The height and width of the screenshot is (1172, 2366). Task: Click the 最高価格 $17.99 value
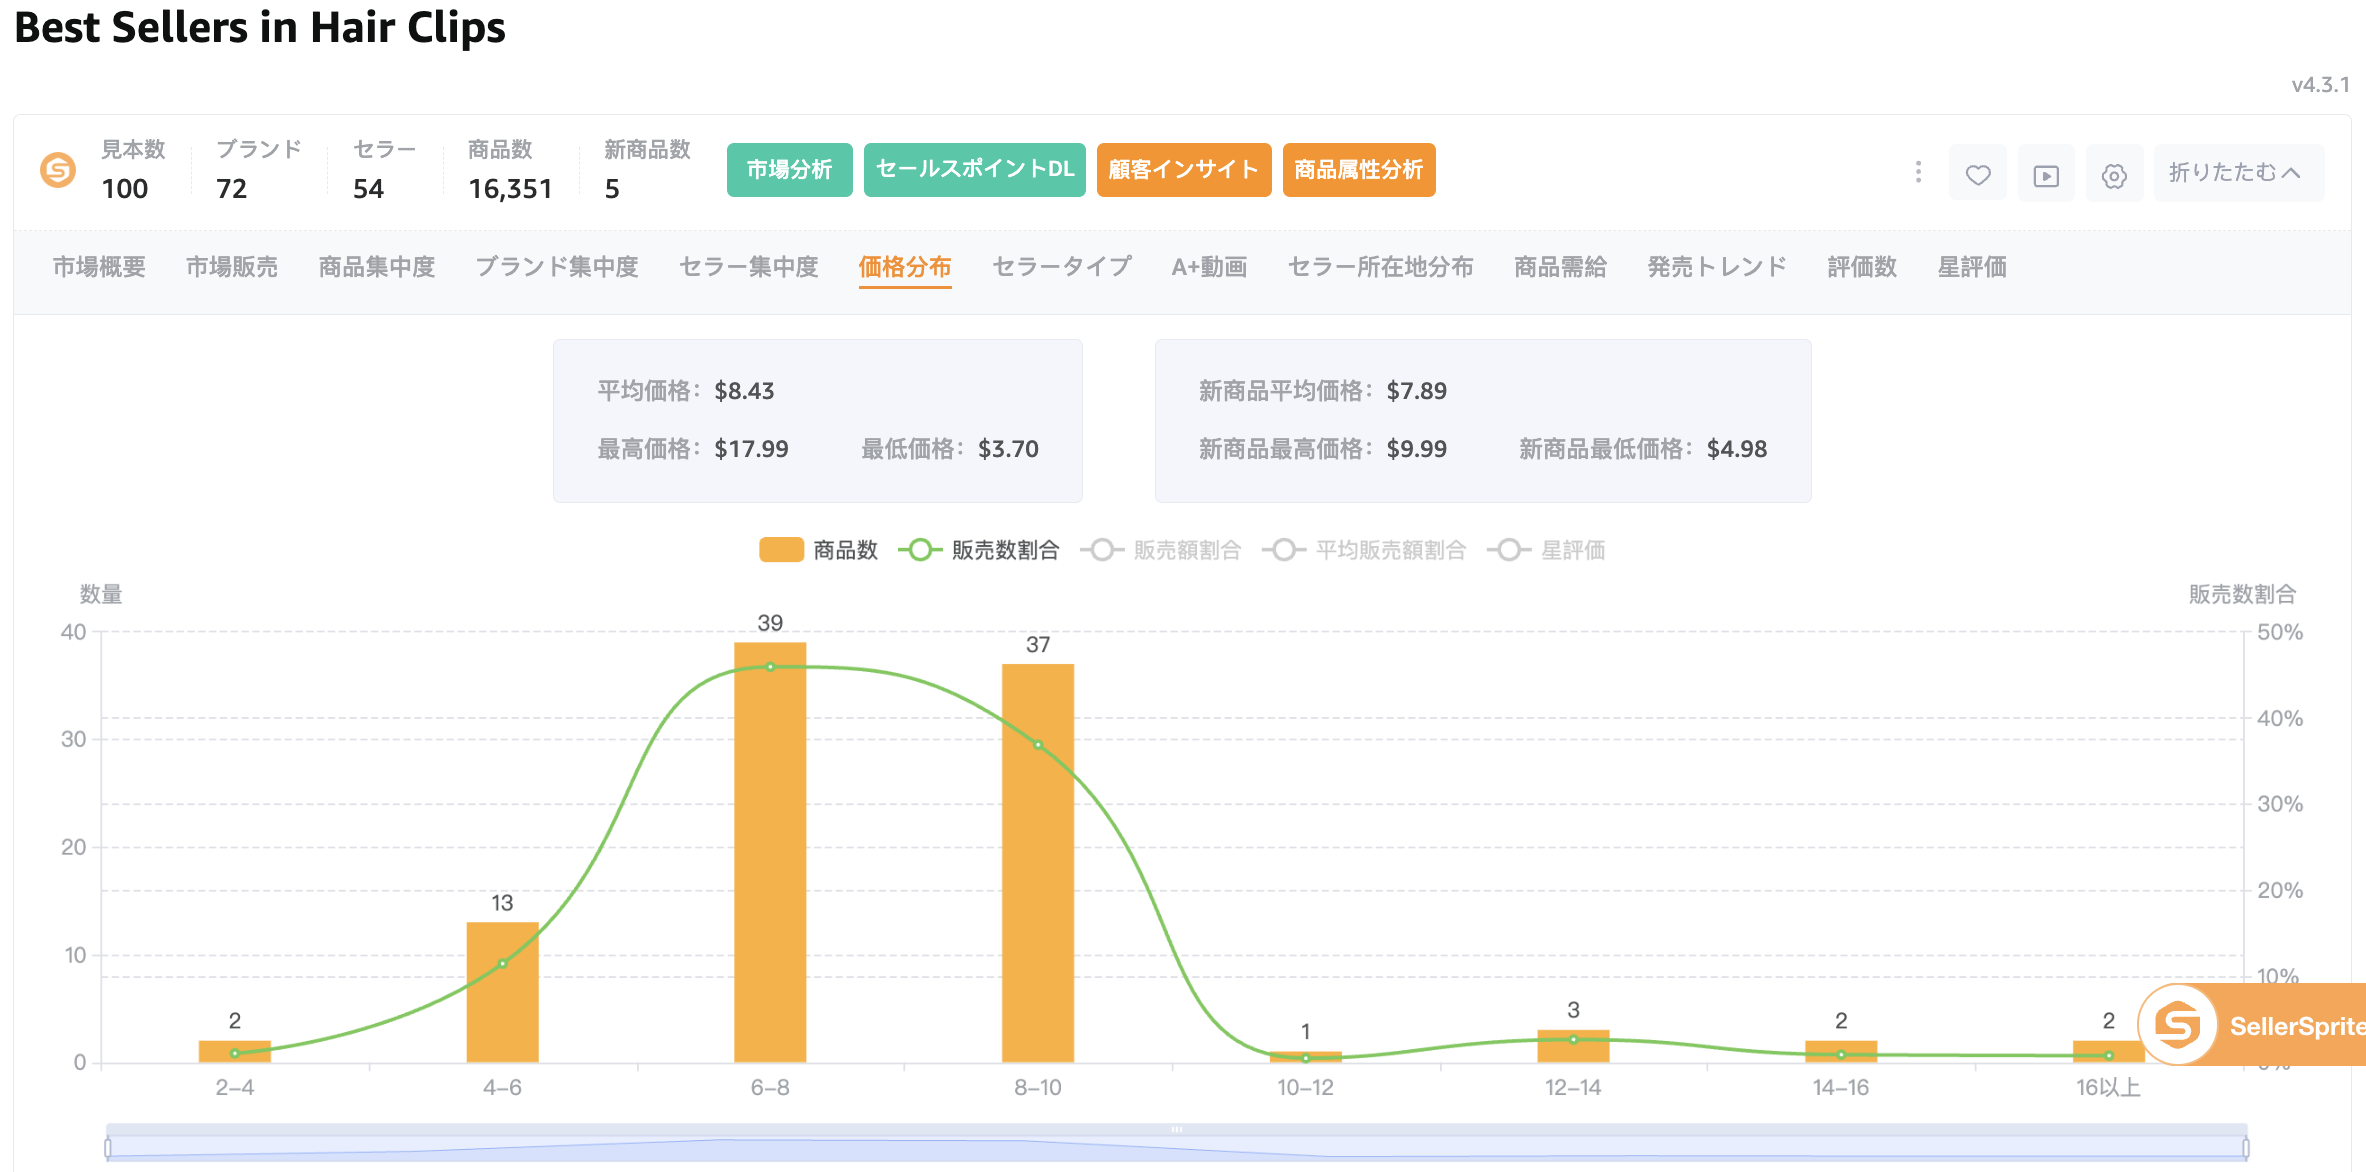[751, 449]
